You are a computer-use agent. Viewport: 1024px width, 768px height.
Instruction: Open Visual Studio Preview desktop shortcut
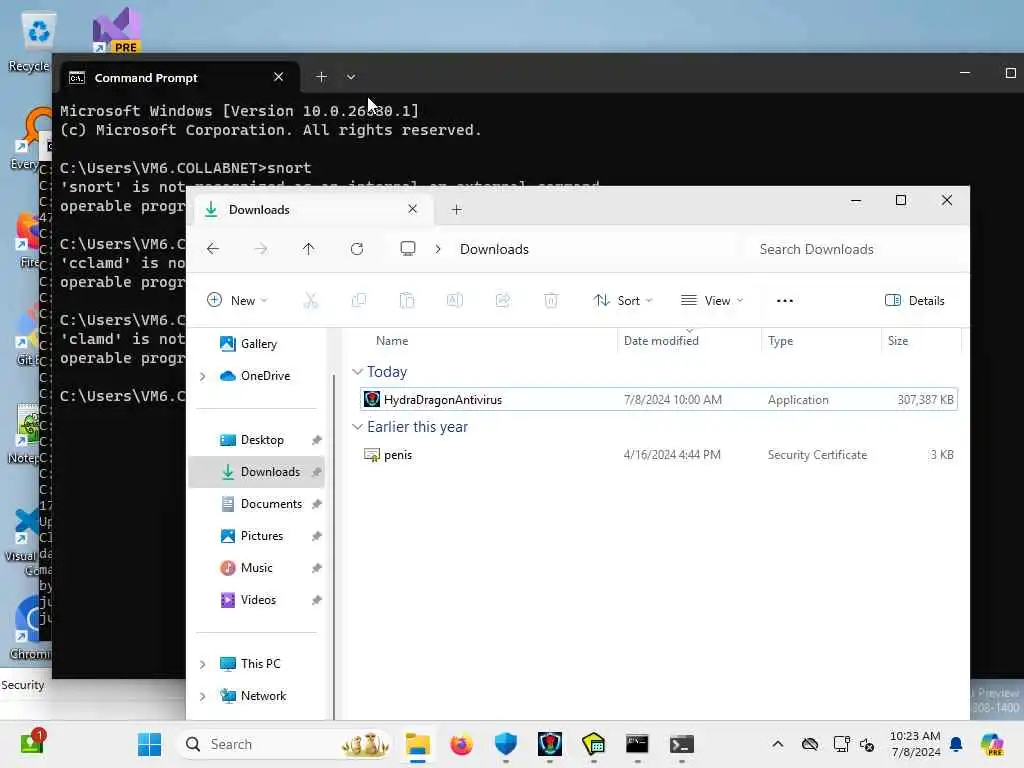(x=116, y=30)
